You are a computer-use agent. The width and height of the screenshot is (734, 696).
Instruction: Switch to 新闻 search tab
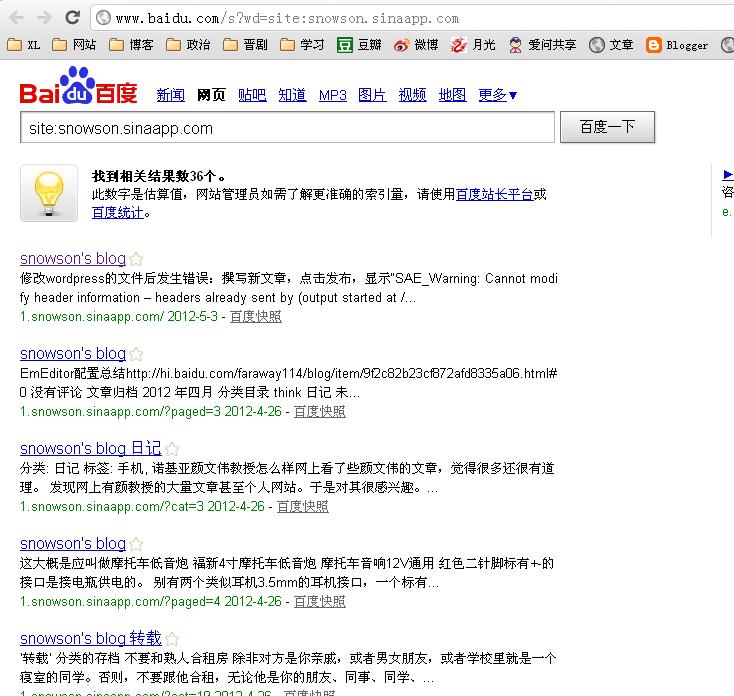coord(170,95)
